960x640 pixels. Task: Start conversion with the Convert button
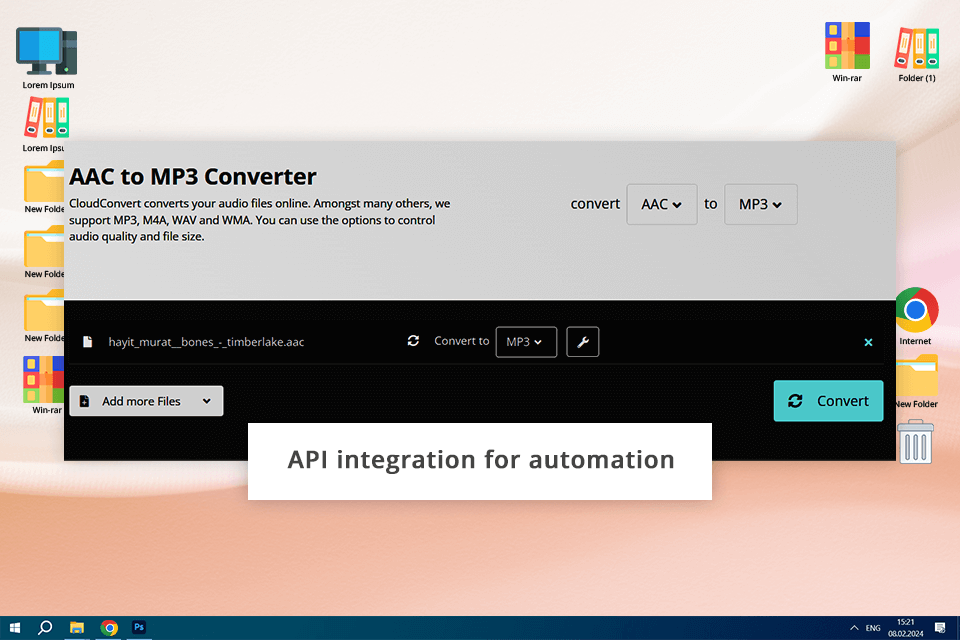(828, 401)
